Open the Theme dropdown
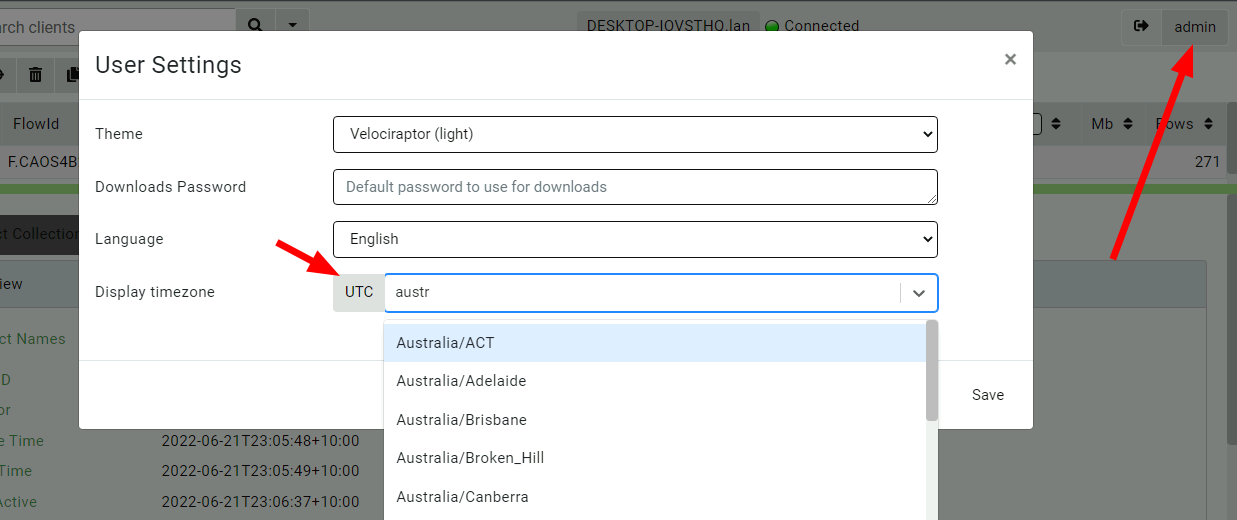Screen dimensions: 1237x520 pyautogui.click(x=635, y=134)
